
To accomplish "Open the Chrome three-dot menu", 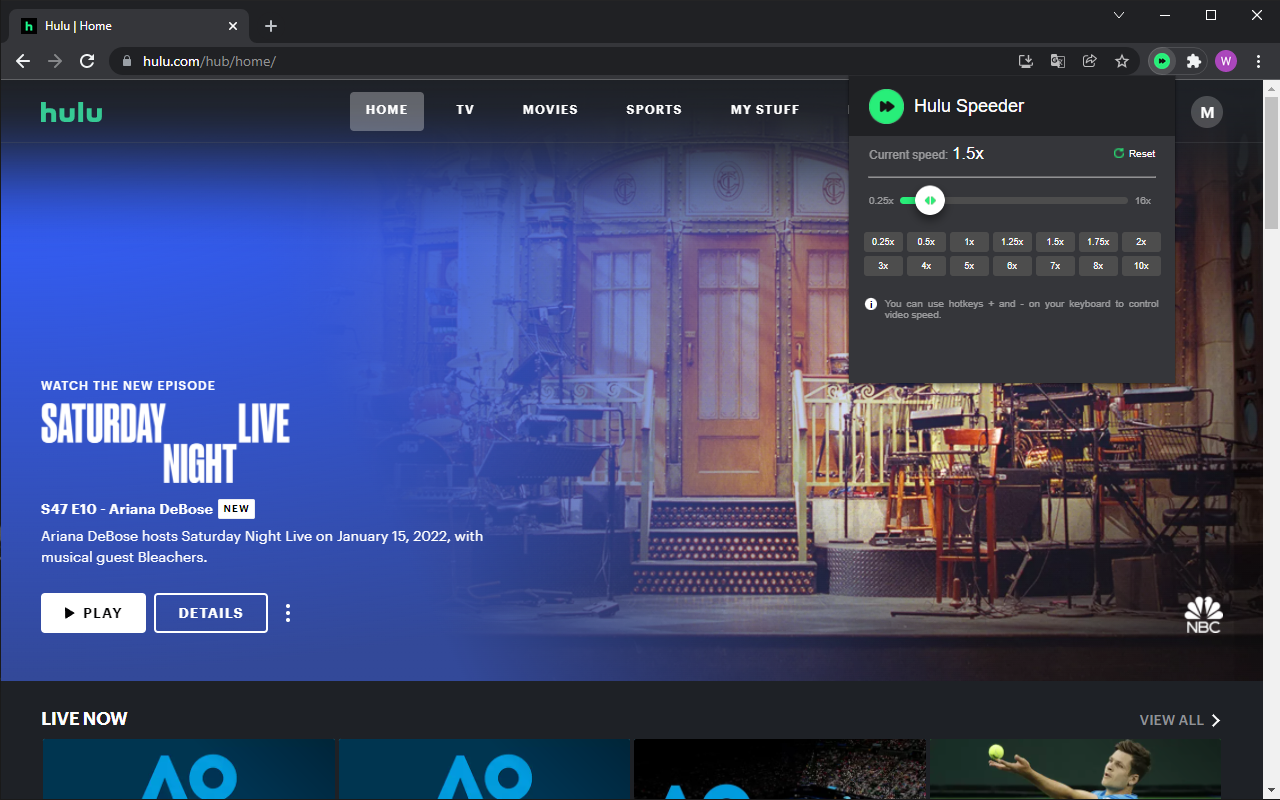I will click(x=1258, y=61).
